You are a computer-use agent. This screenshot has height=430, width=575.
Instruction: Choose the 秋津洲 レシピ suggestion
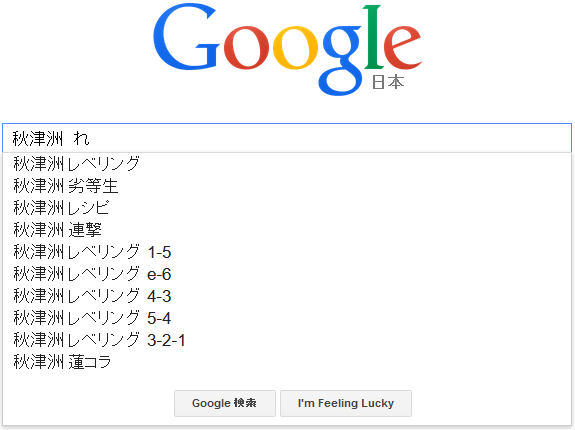[x=287, y=208]
